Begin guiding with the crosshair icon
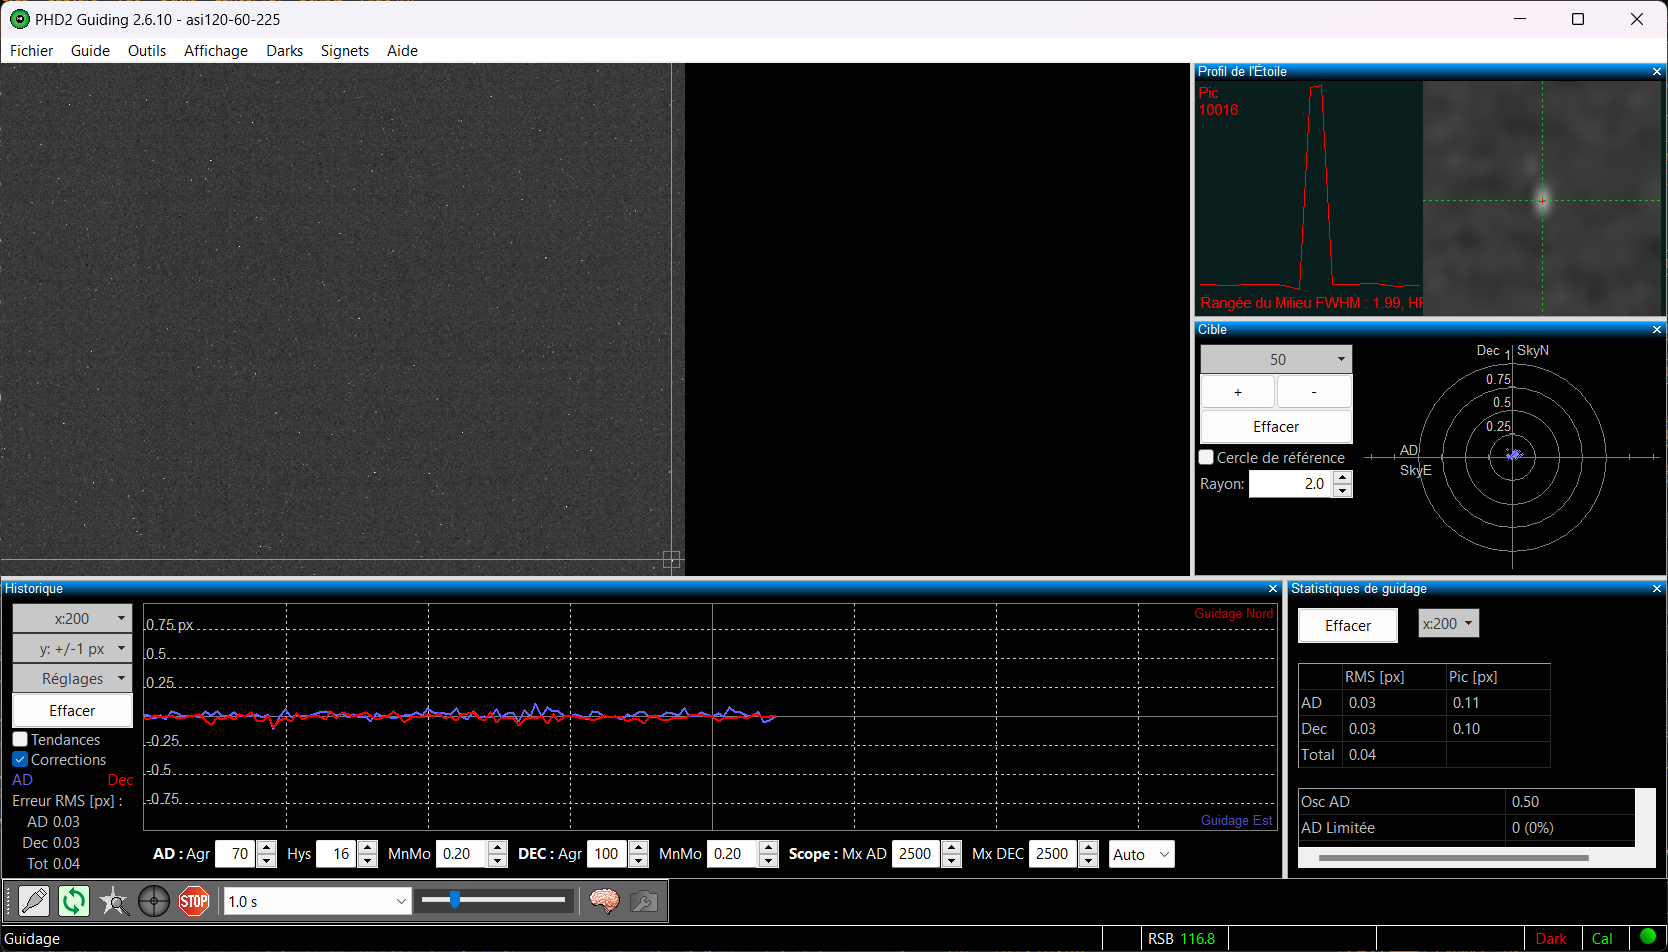The image size is (1668, 952). (x=154, y=901)
